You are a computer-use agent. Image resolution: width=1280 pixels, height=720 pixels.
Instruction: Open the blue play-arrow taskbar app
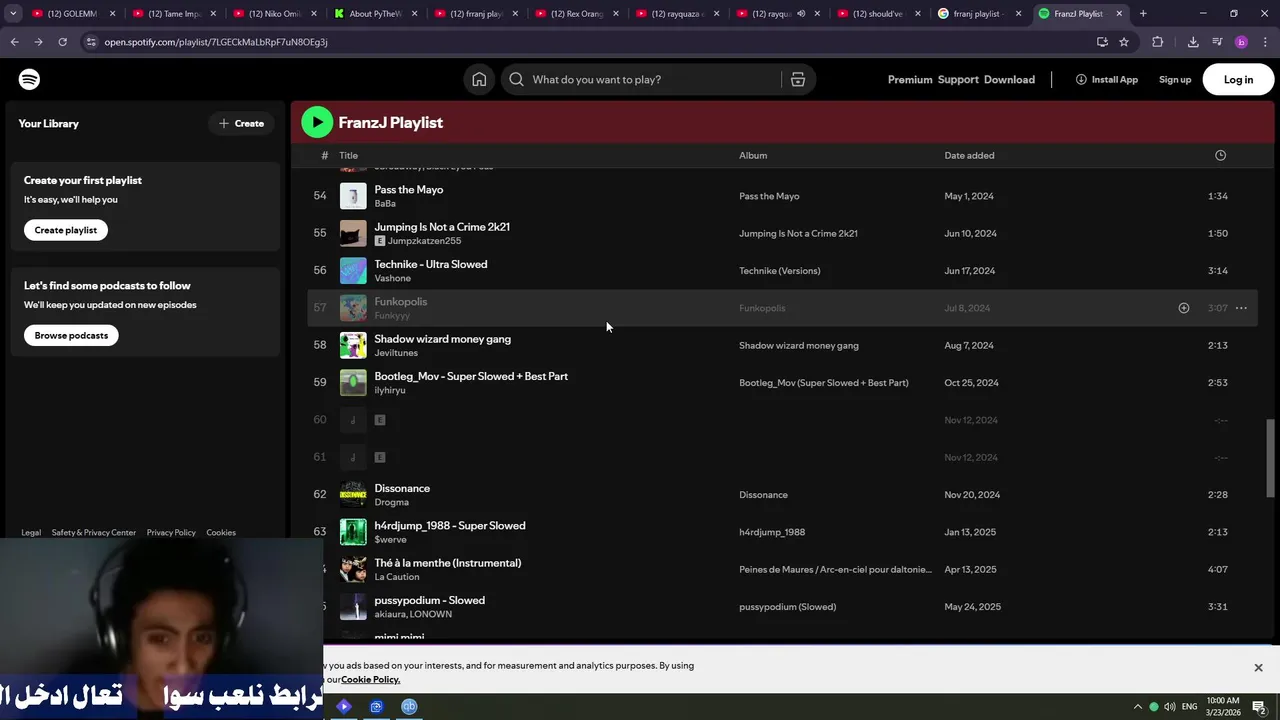click(344, 706)
